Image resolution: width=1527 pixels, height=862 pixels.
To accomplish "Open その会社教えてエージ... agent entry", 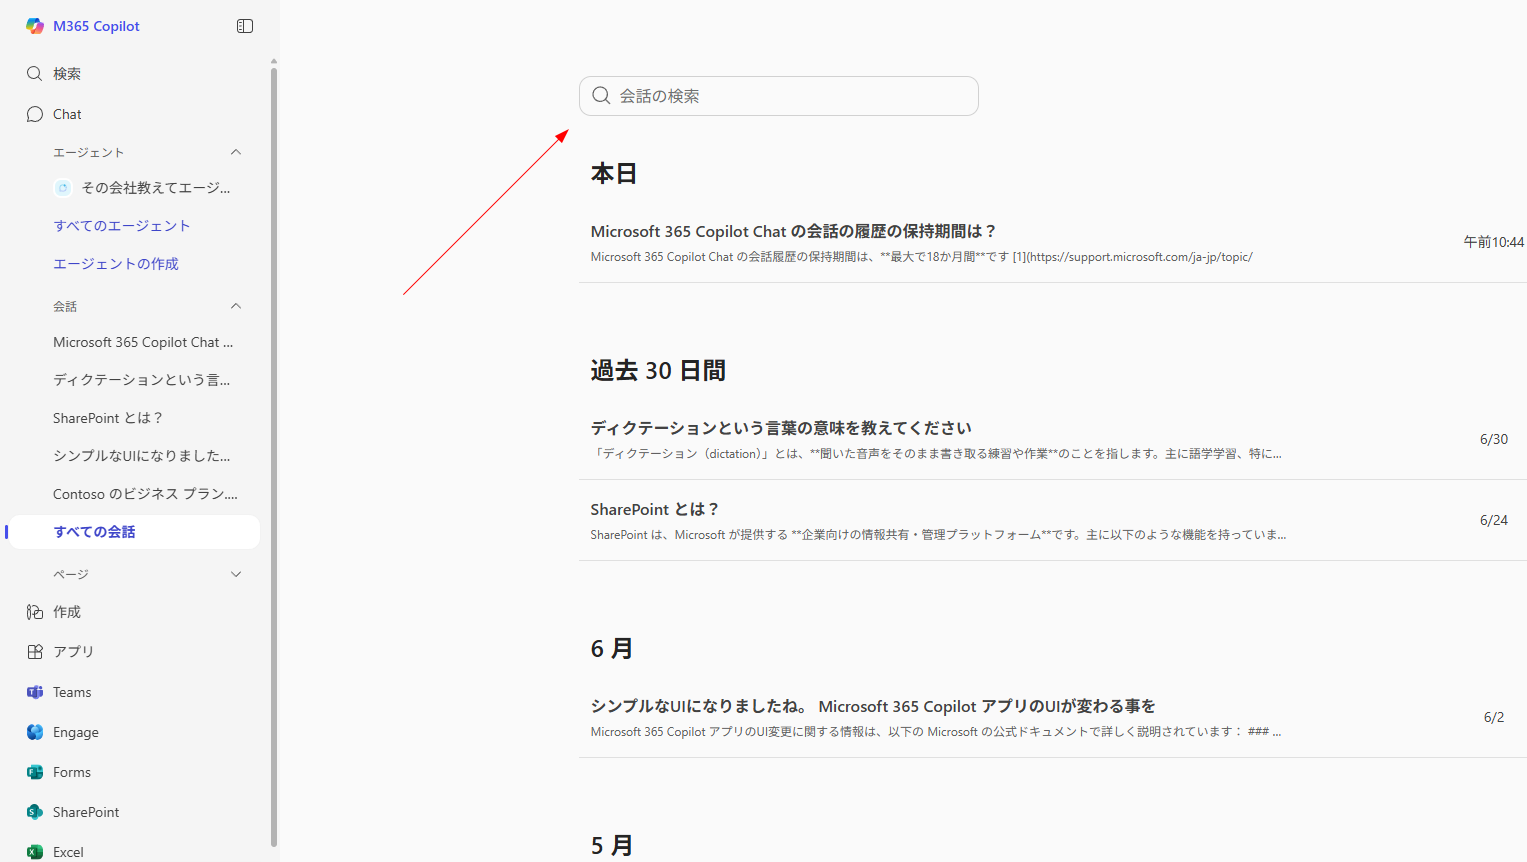I will (x=156, y=188).
